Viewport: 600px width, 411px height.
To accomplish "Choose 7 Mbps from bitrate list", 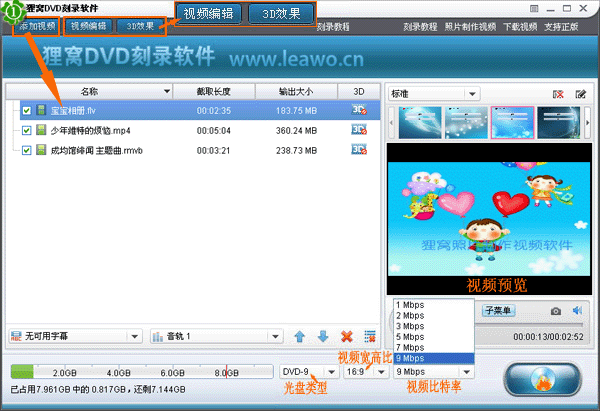I will pyautogui.click(x=434, y=348).
